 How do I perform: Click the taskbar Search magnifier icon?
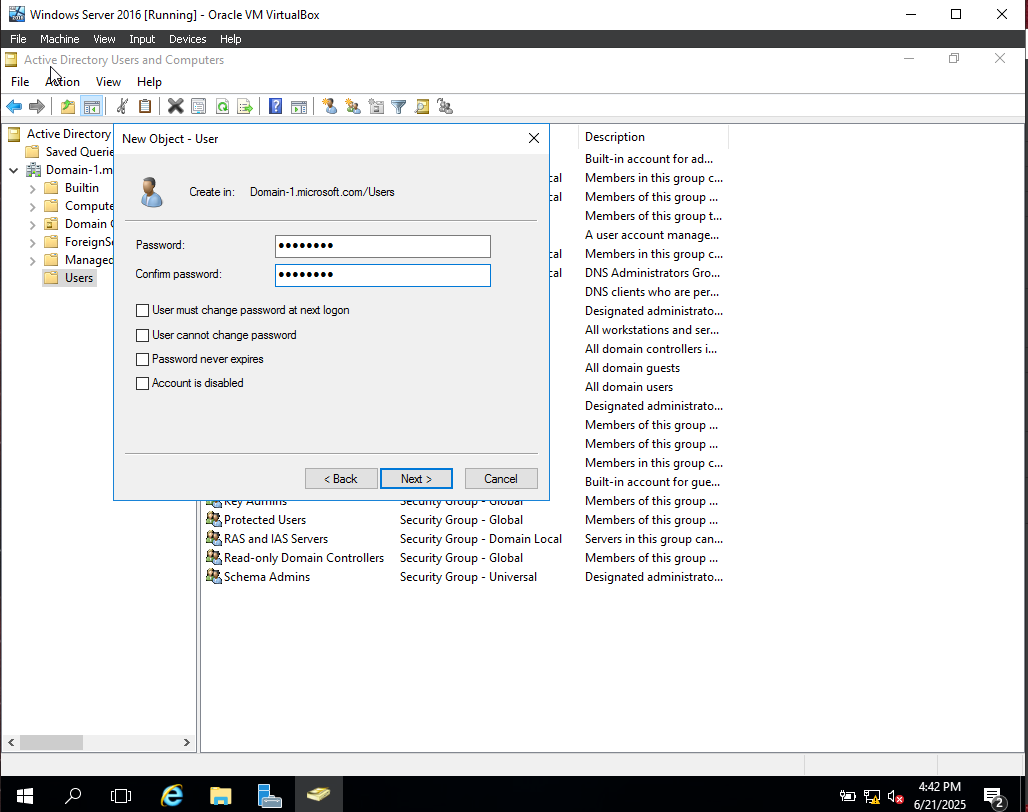tap(73, 796)
